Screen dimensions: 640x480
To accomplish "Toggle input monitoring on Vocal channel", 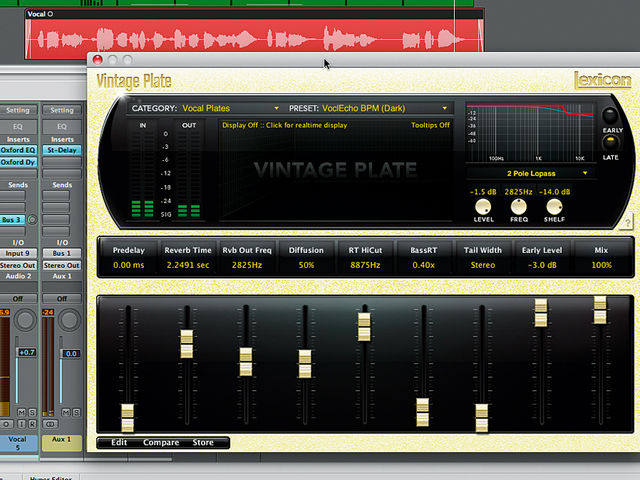I will (22, 424).
